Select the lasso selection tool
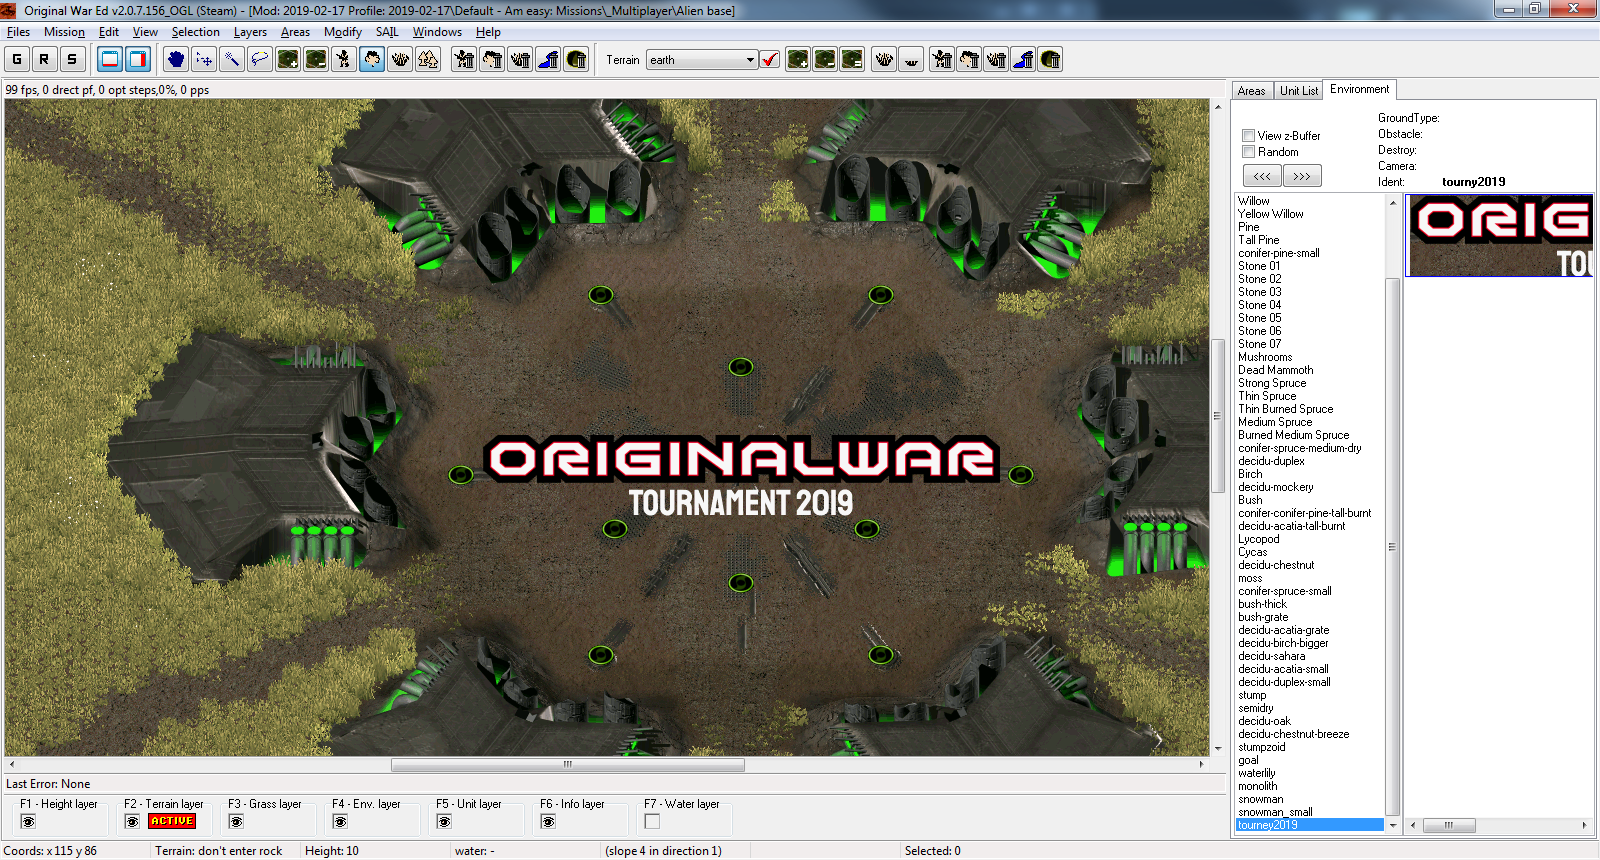This screenshot has width=1600, height=860. (260, 59)
